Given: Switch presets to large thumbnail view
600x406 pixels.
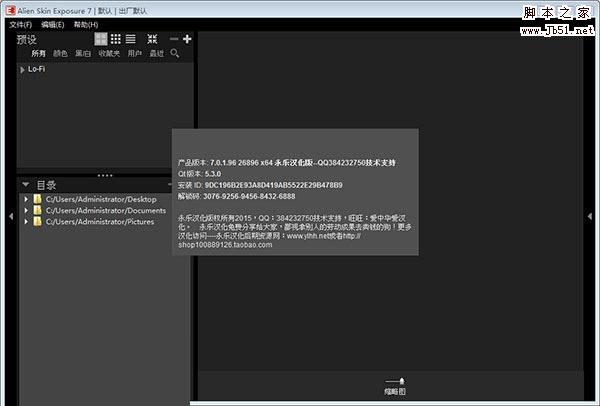Looking at the screenshot, I should pyautogui.click(x=101, y=39).
